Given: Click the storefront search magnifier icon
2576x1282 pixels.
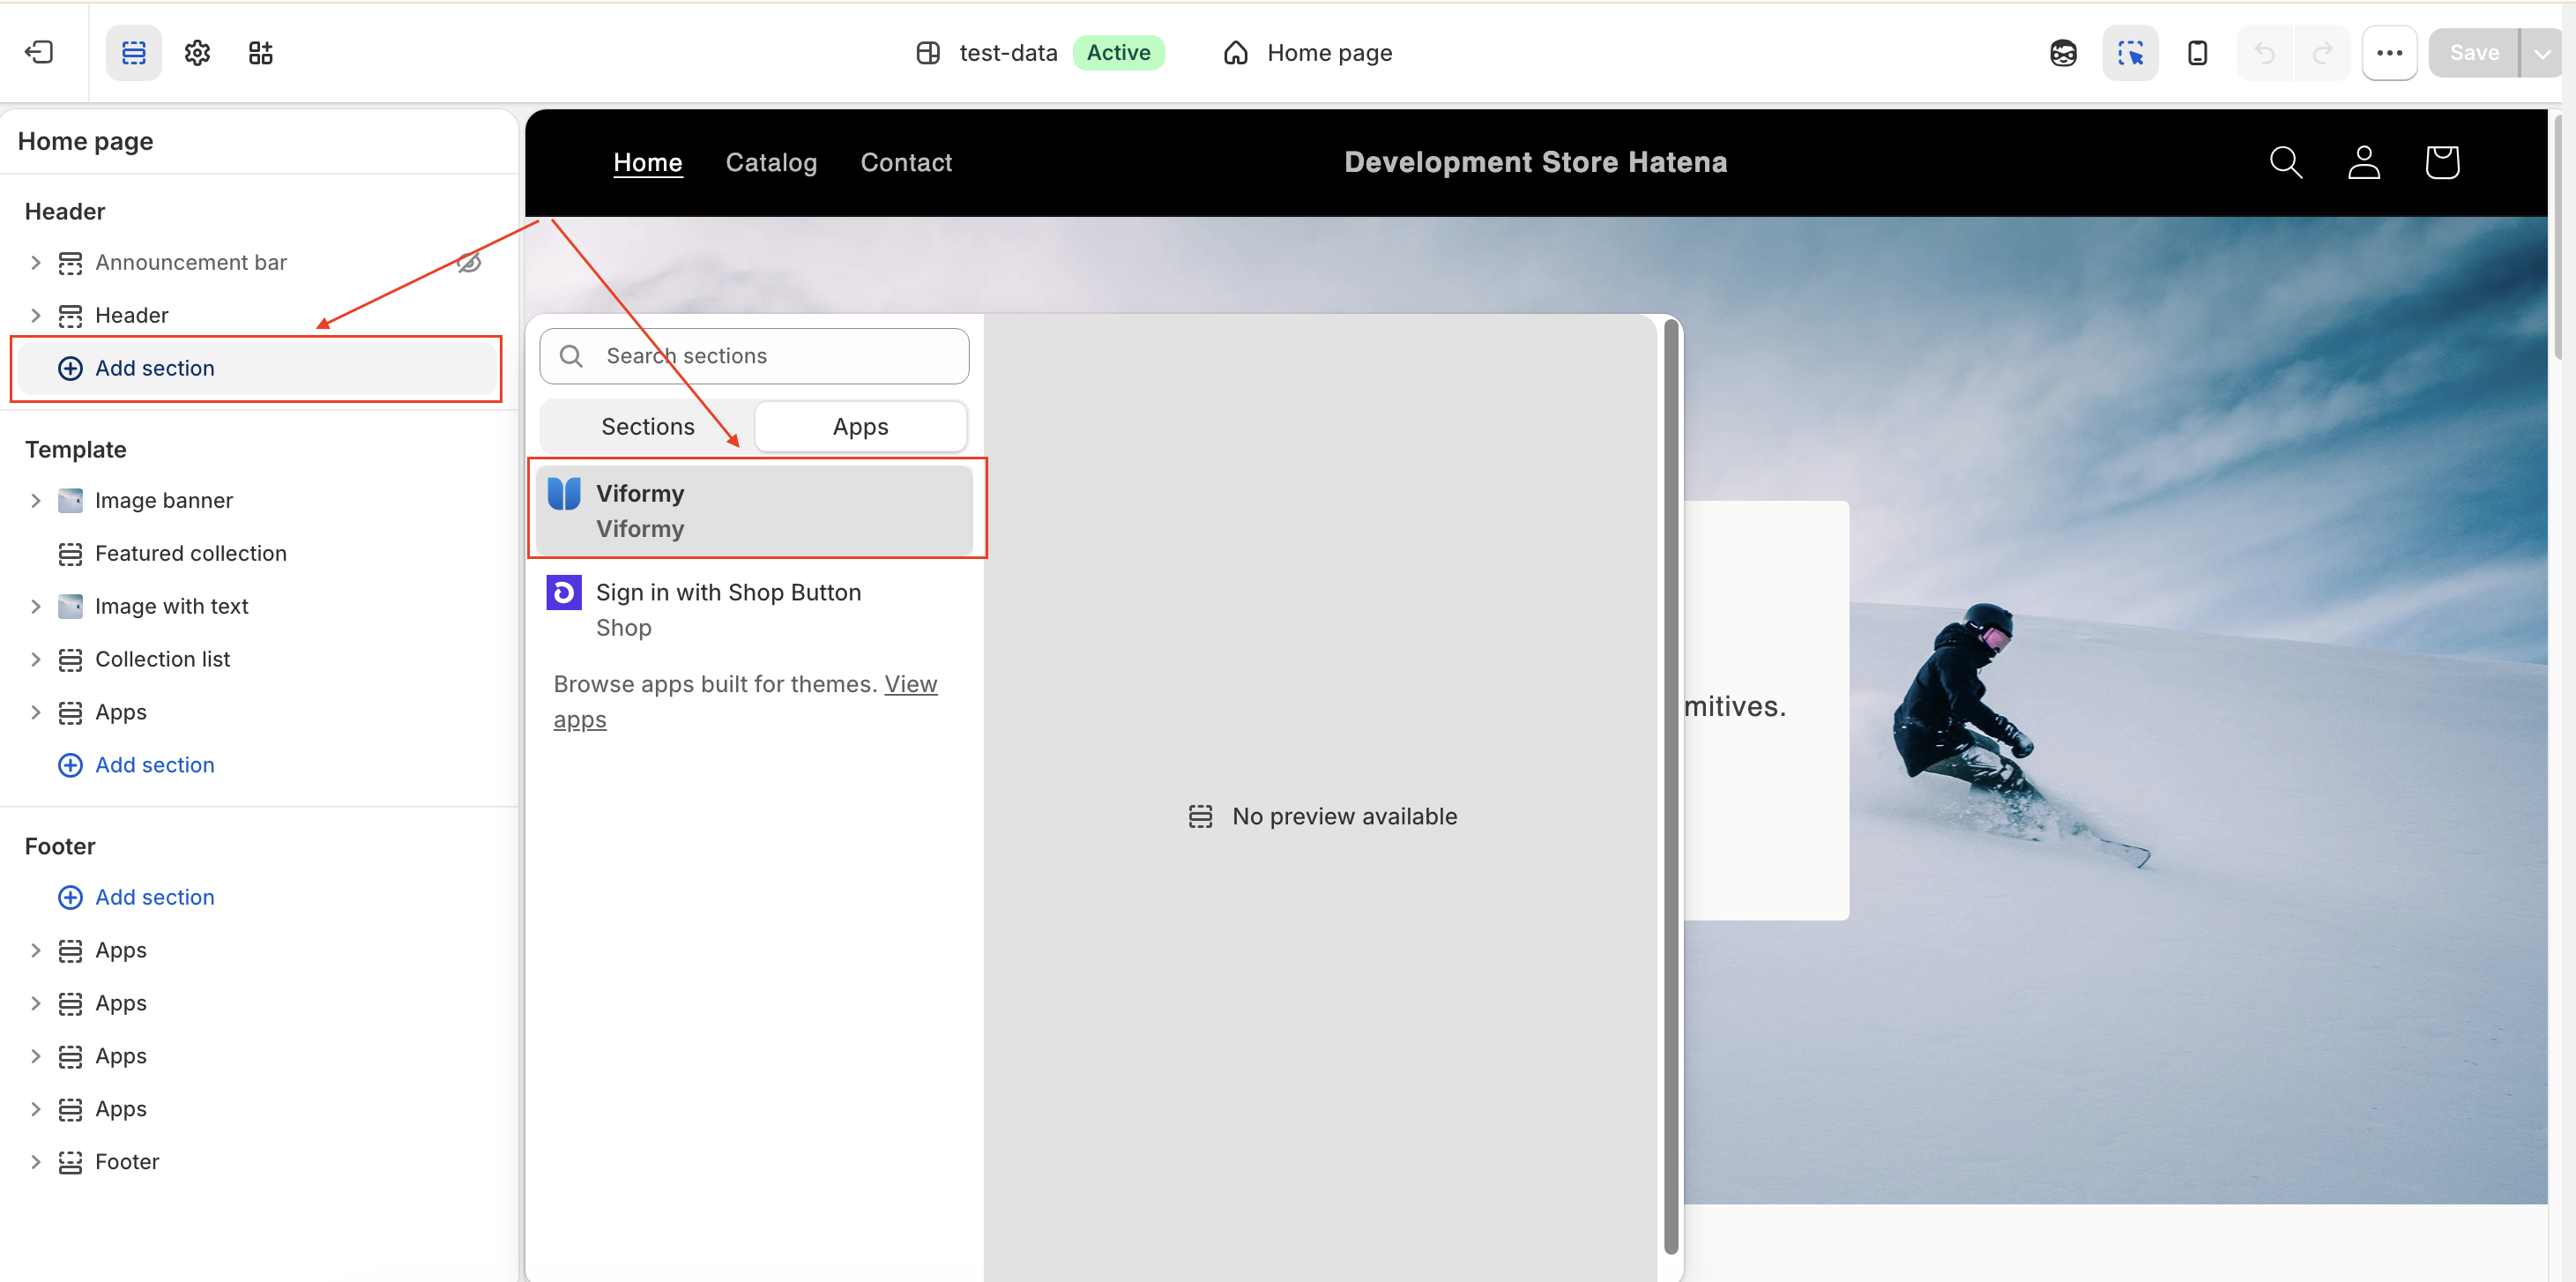Looking at the screenshot, I should [x=2285, y=161].
